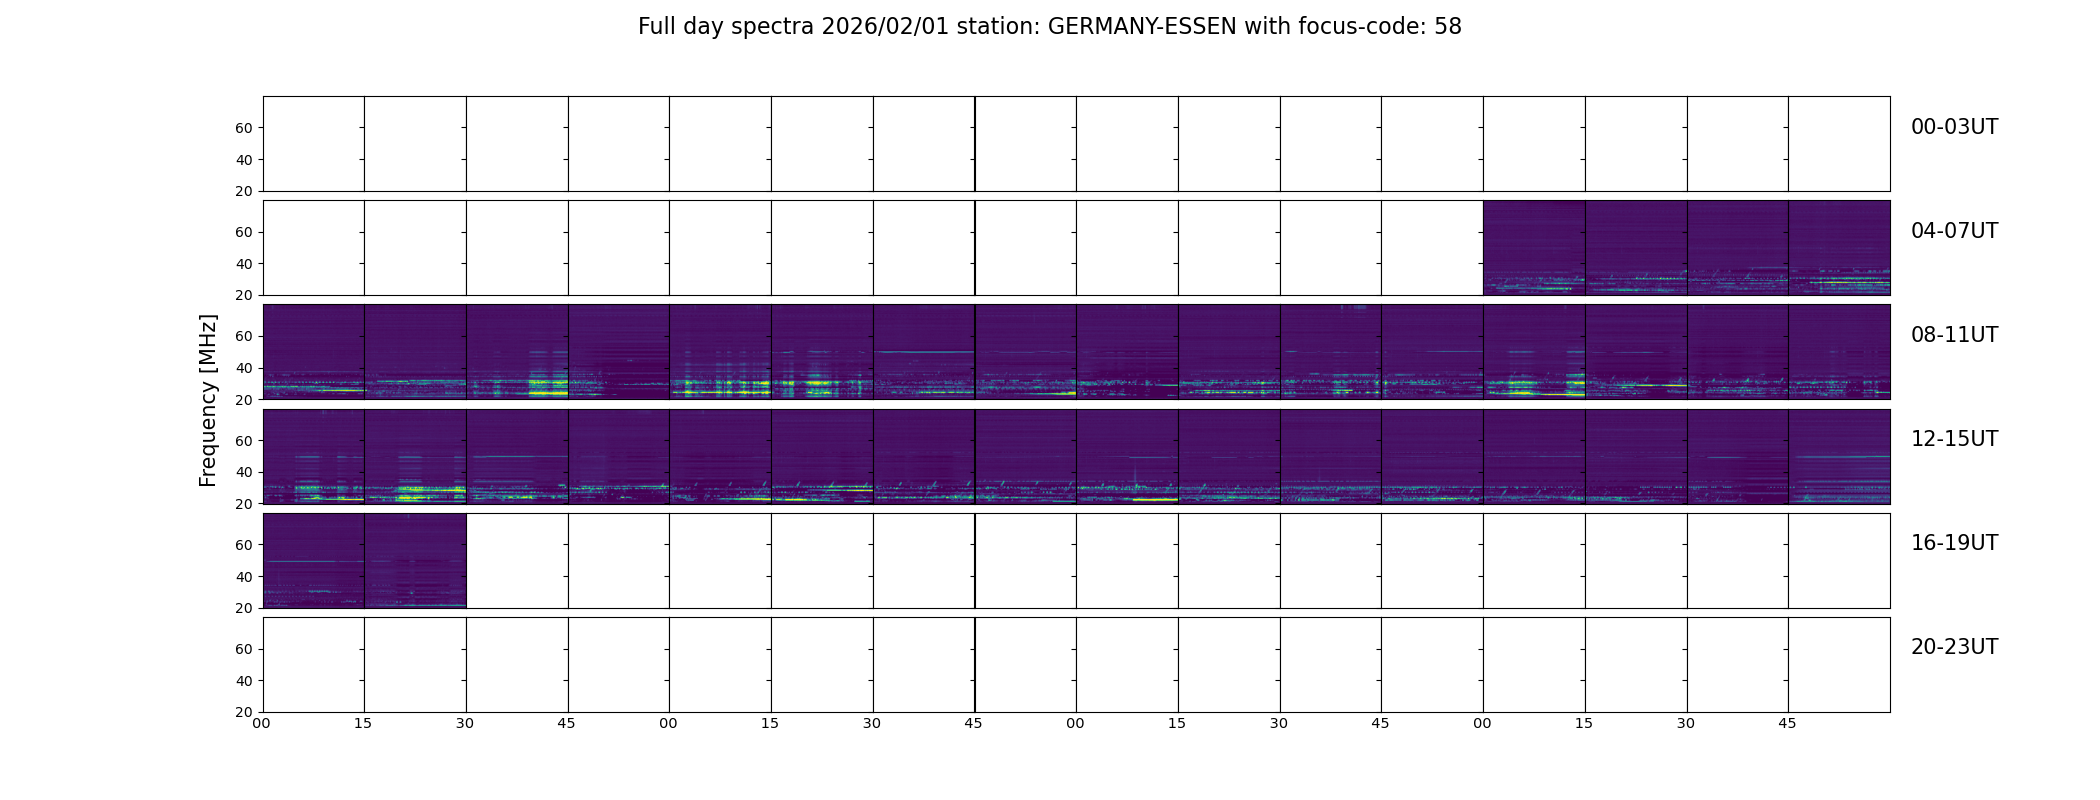Open the first spectrogram panel in the 08-11UT row

pos(313,352)
